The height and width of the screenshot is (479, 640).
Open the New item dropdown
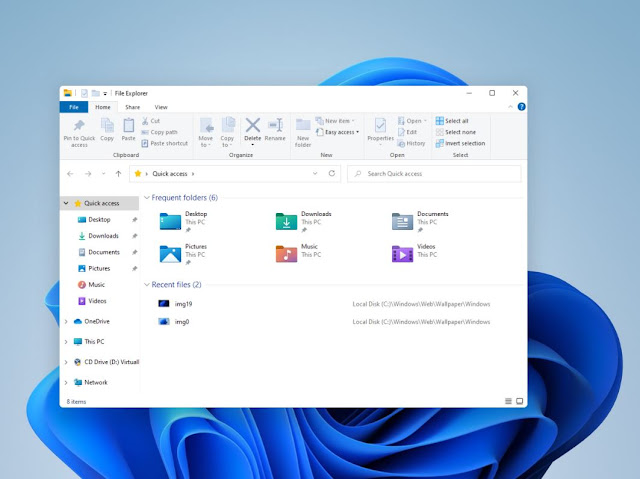click(335, 121)
